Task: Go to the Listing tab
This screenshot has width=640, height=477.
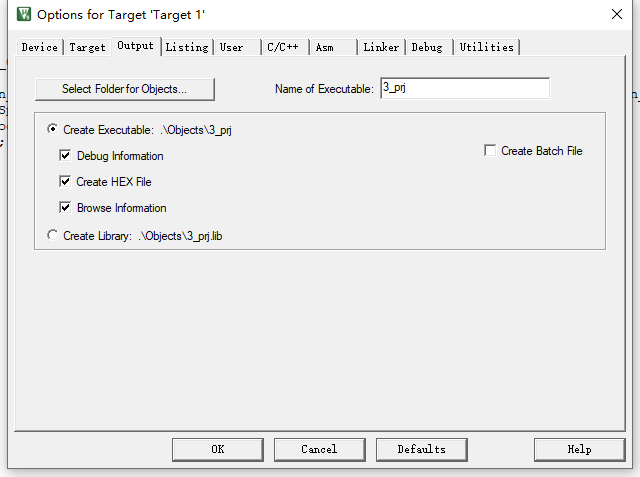Action: (187, 47)
